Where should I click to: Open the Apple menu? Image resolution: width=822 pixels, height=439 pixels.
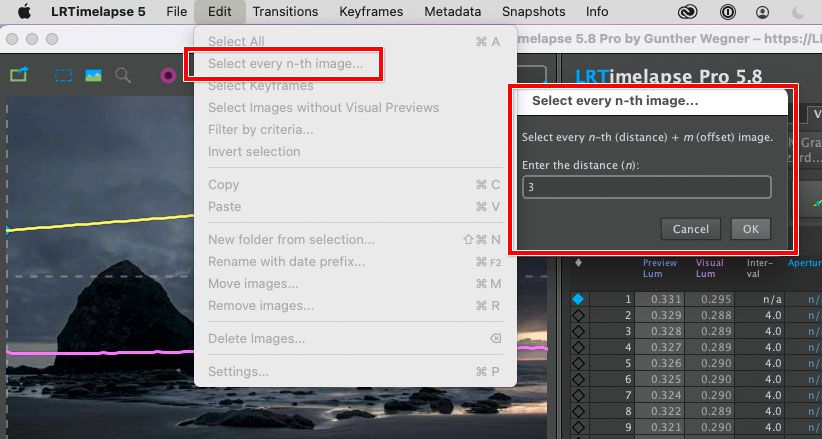24,12
